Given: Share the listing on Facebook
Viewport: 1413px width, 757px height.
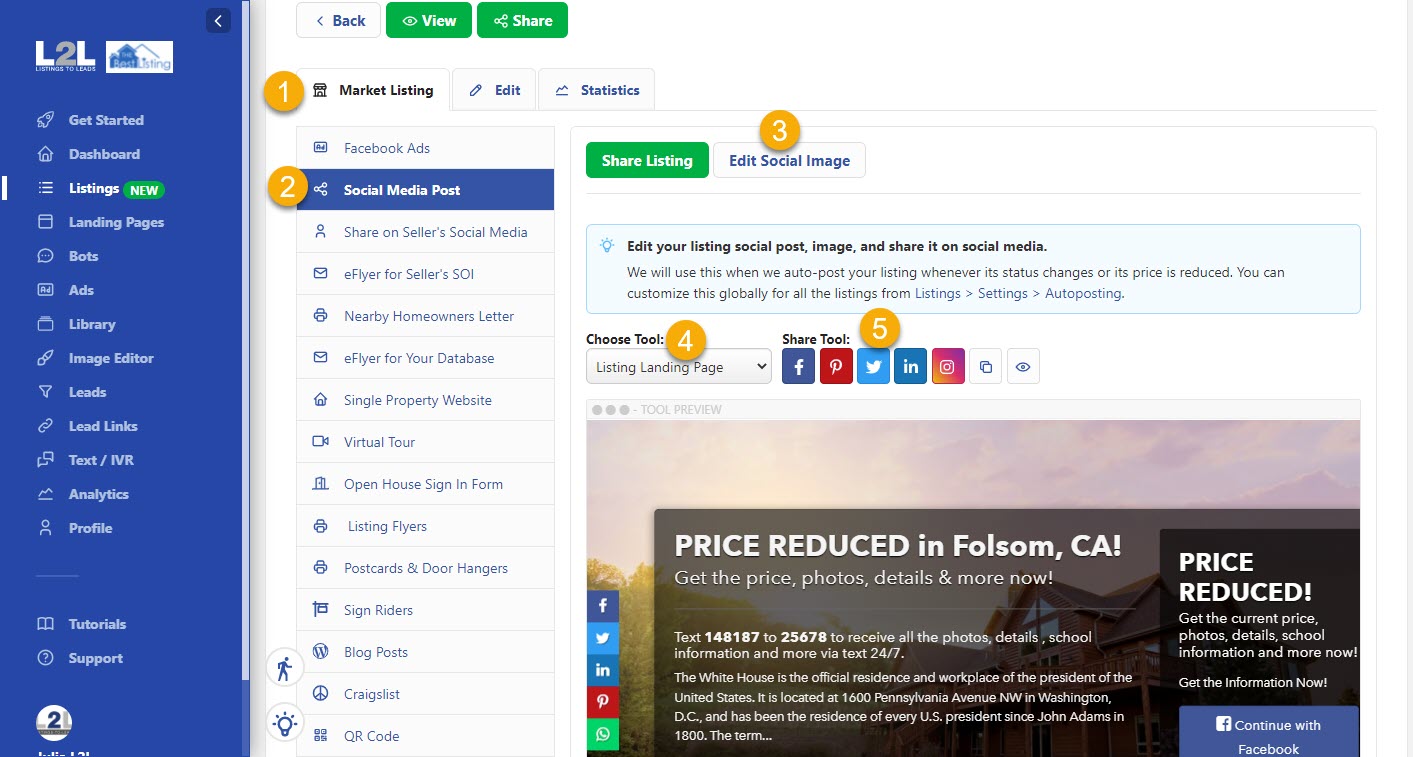Looking at the screenshot, I should pos(798,366).
